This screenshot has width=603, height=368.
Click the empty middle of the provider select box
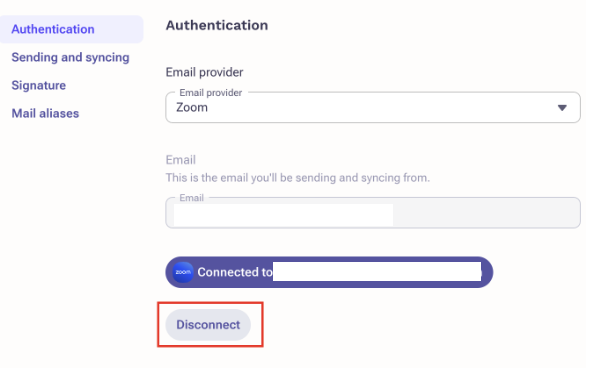point(381,108)
